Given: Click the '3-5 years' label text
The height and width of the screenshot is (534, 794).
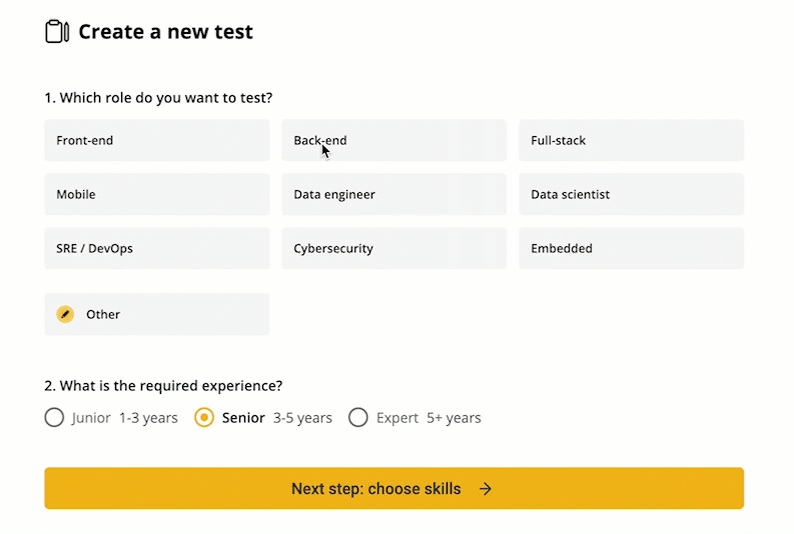Looking at the screenshot, I should click(302, 418).
